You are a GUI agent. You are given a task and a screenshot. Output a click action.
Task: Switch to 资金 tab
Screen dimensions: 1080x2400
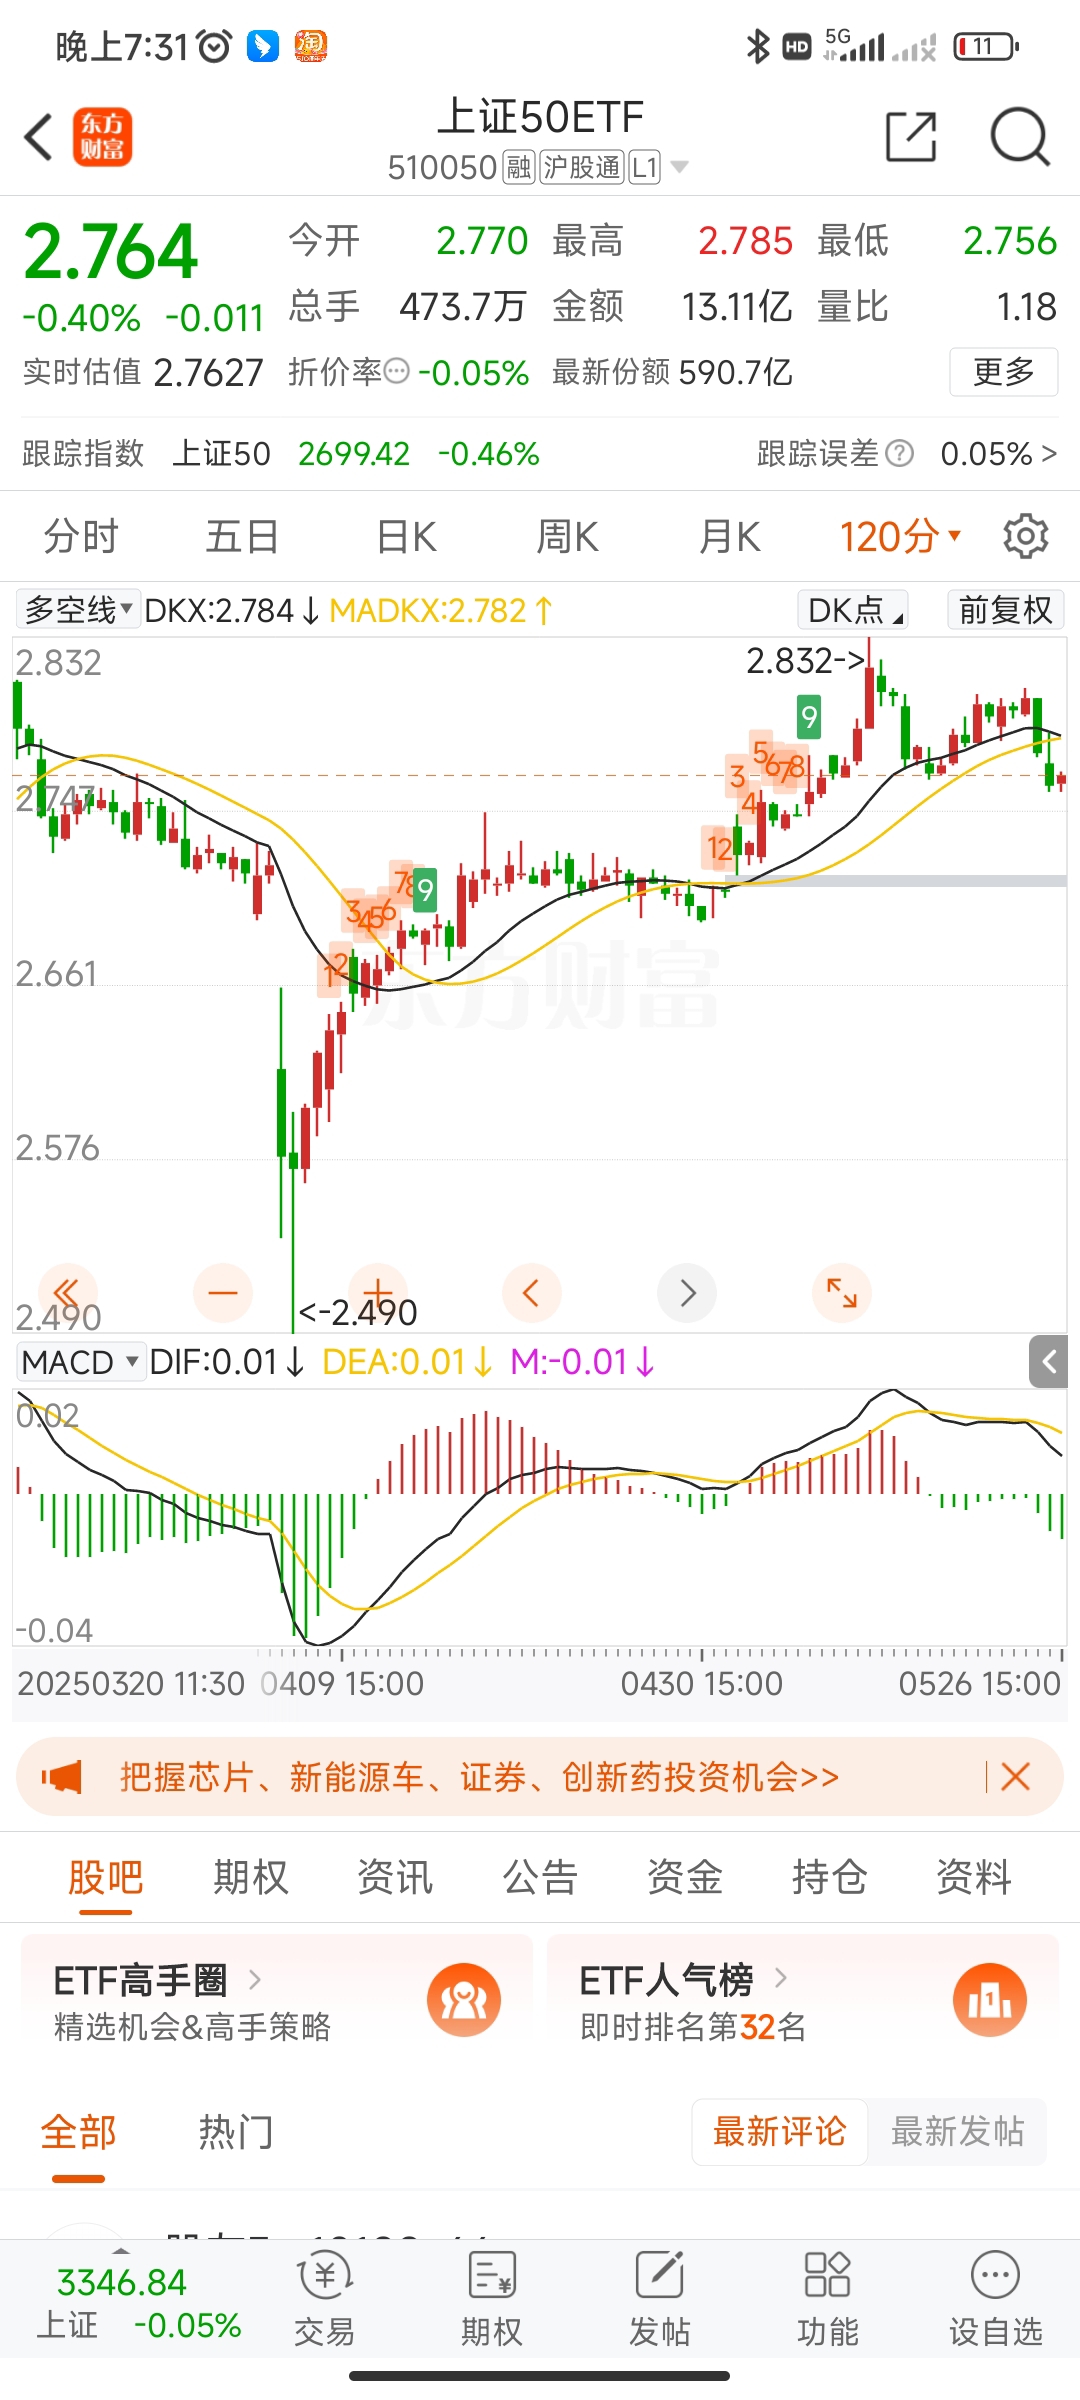685,1877
